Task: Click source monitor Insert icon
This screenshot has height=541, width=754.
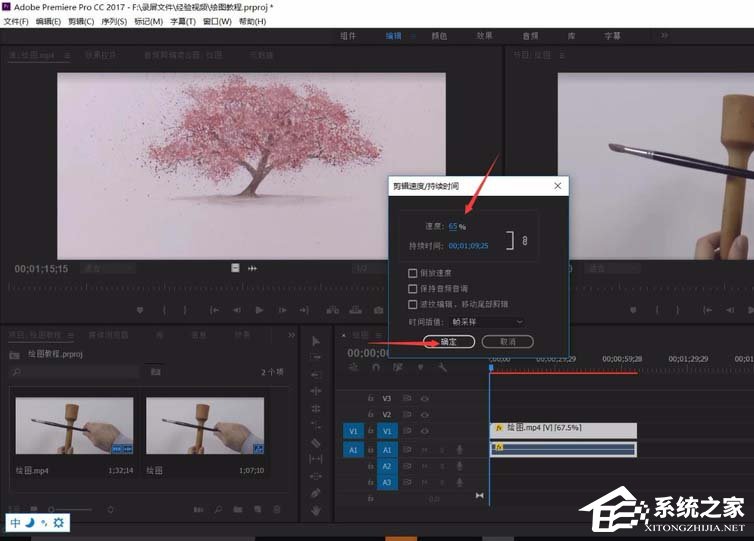Action: click(x=333, y=310)
